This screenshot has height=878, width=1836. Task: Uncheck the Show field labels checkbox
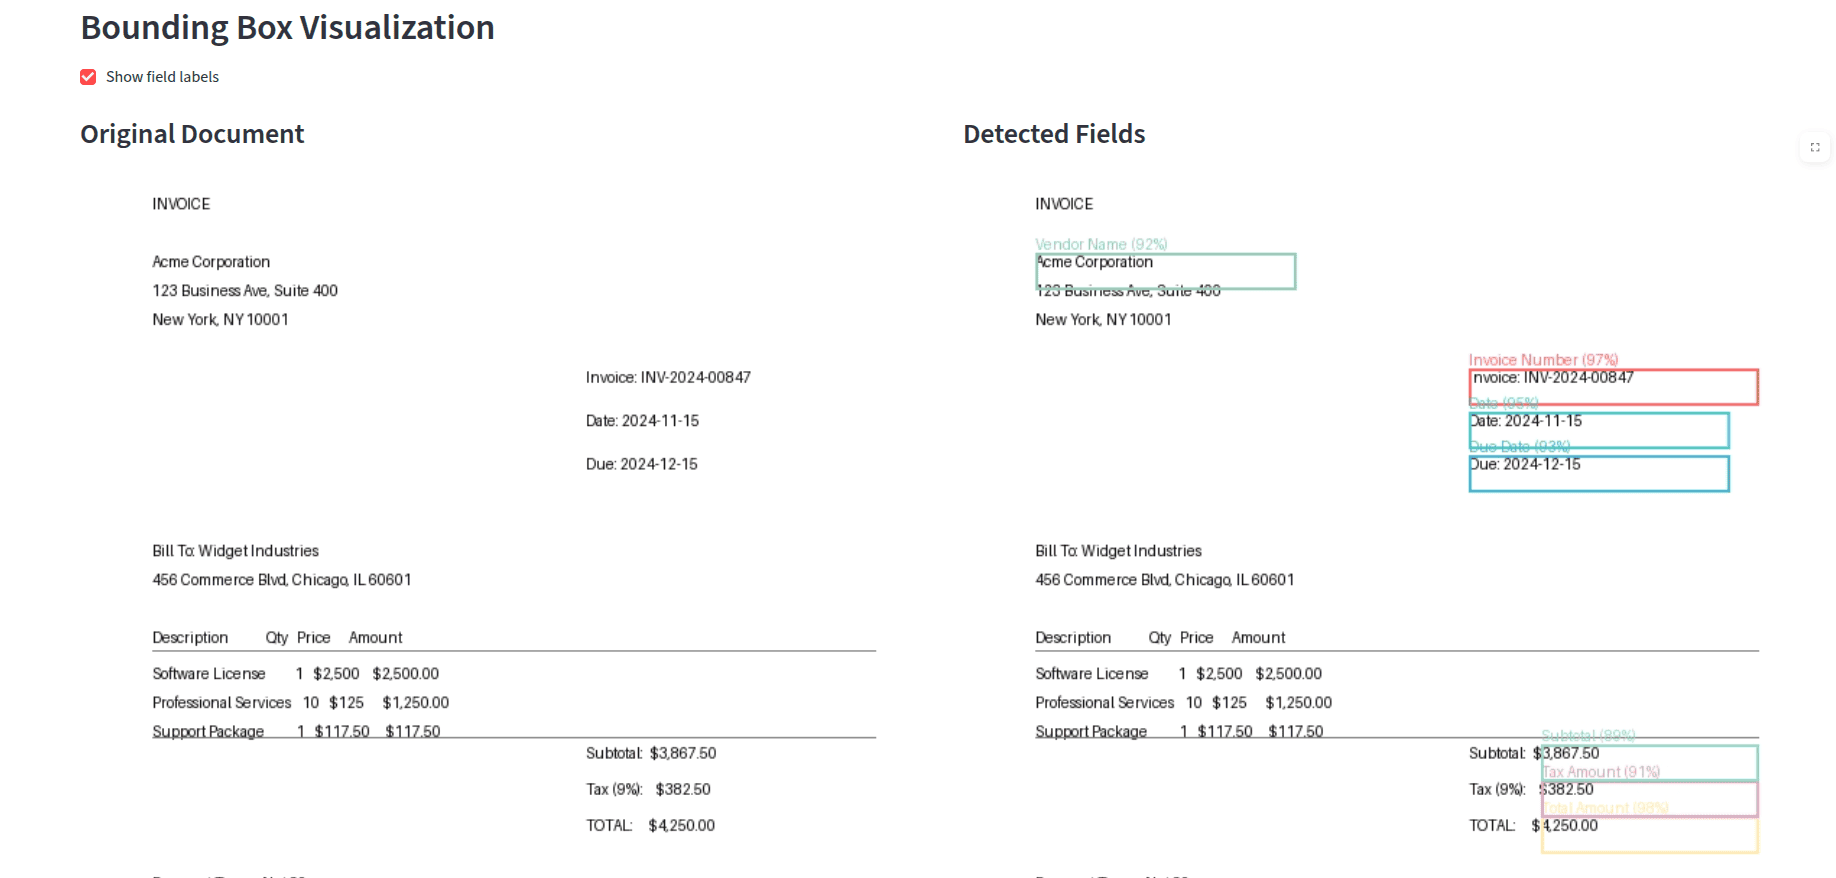click(x=88, y=77)
